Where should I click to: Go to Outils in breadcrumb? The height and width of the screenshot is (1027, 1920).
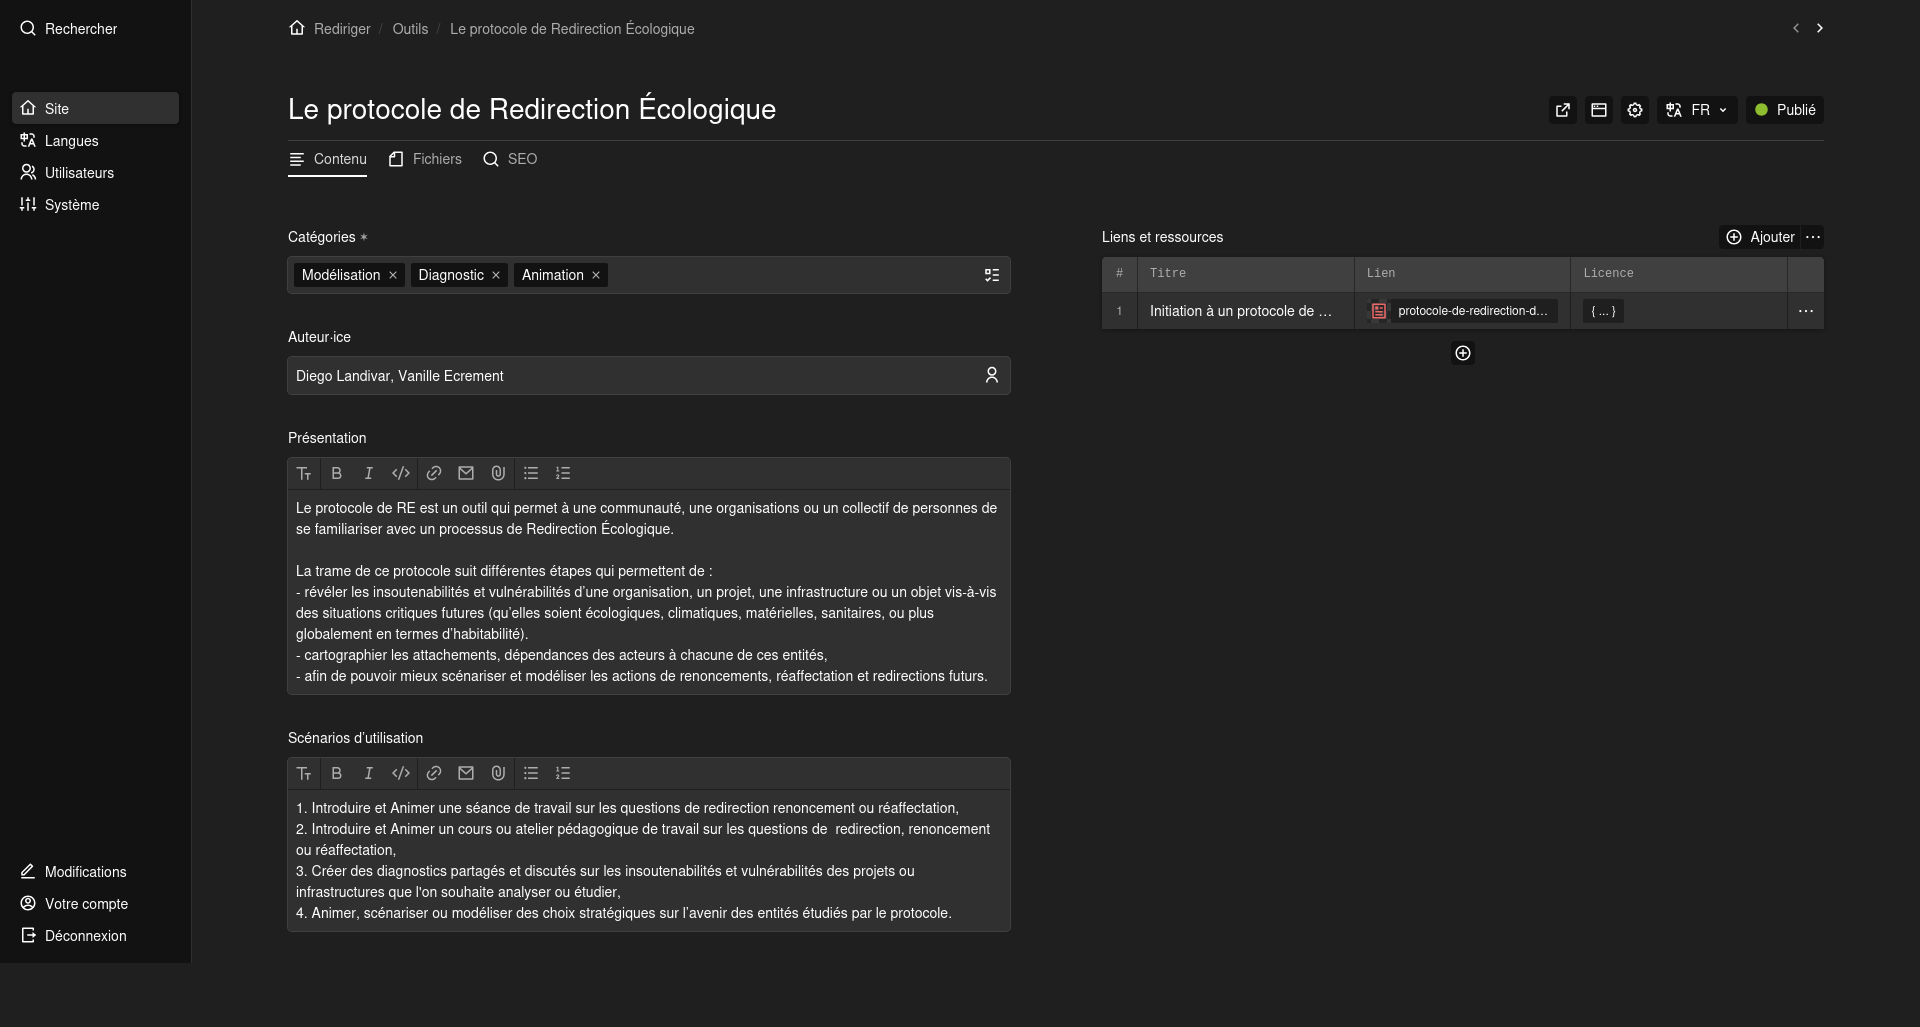tap(410, 29)
